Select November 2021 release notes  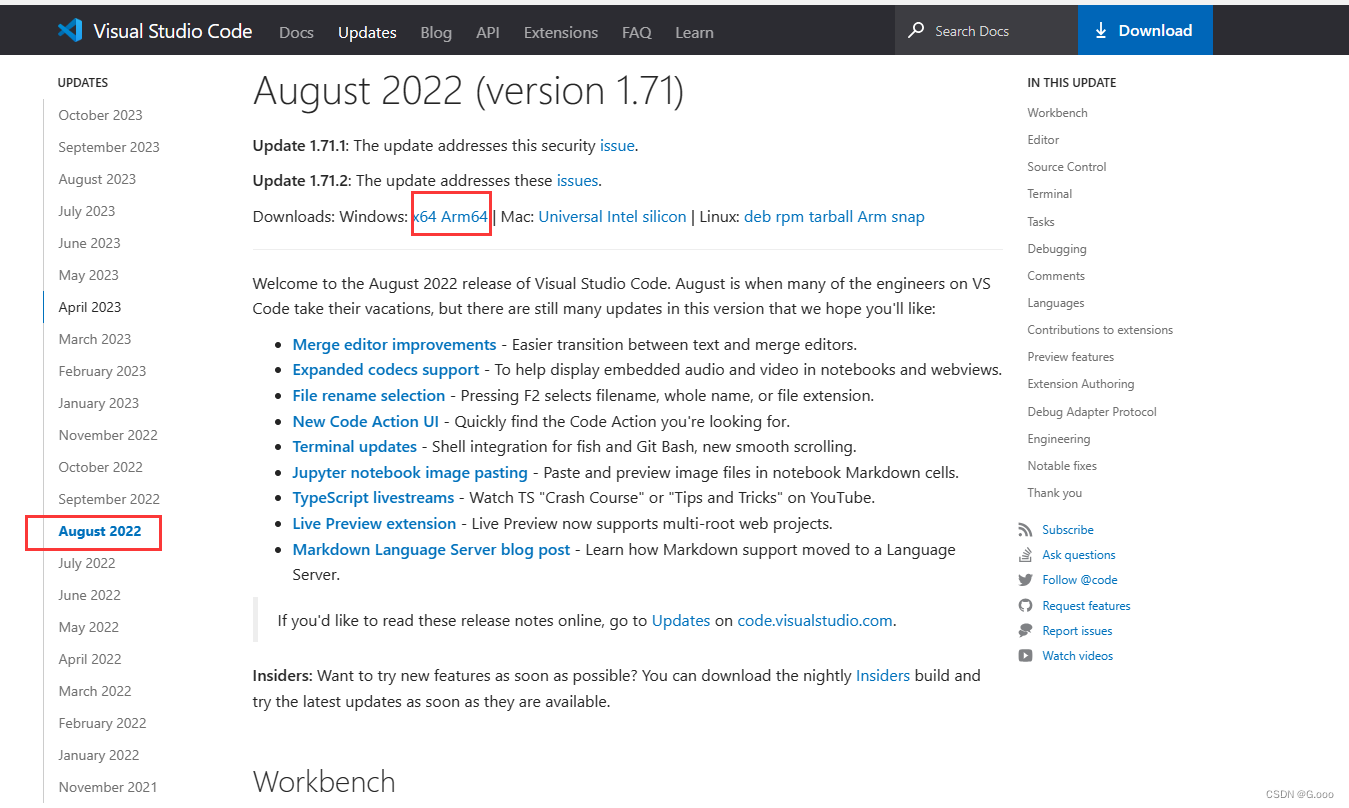tap(108, 787)
